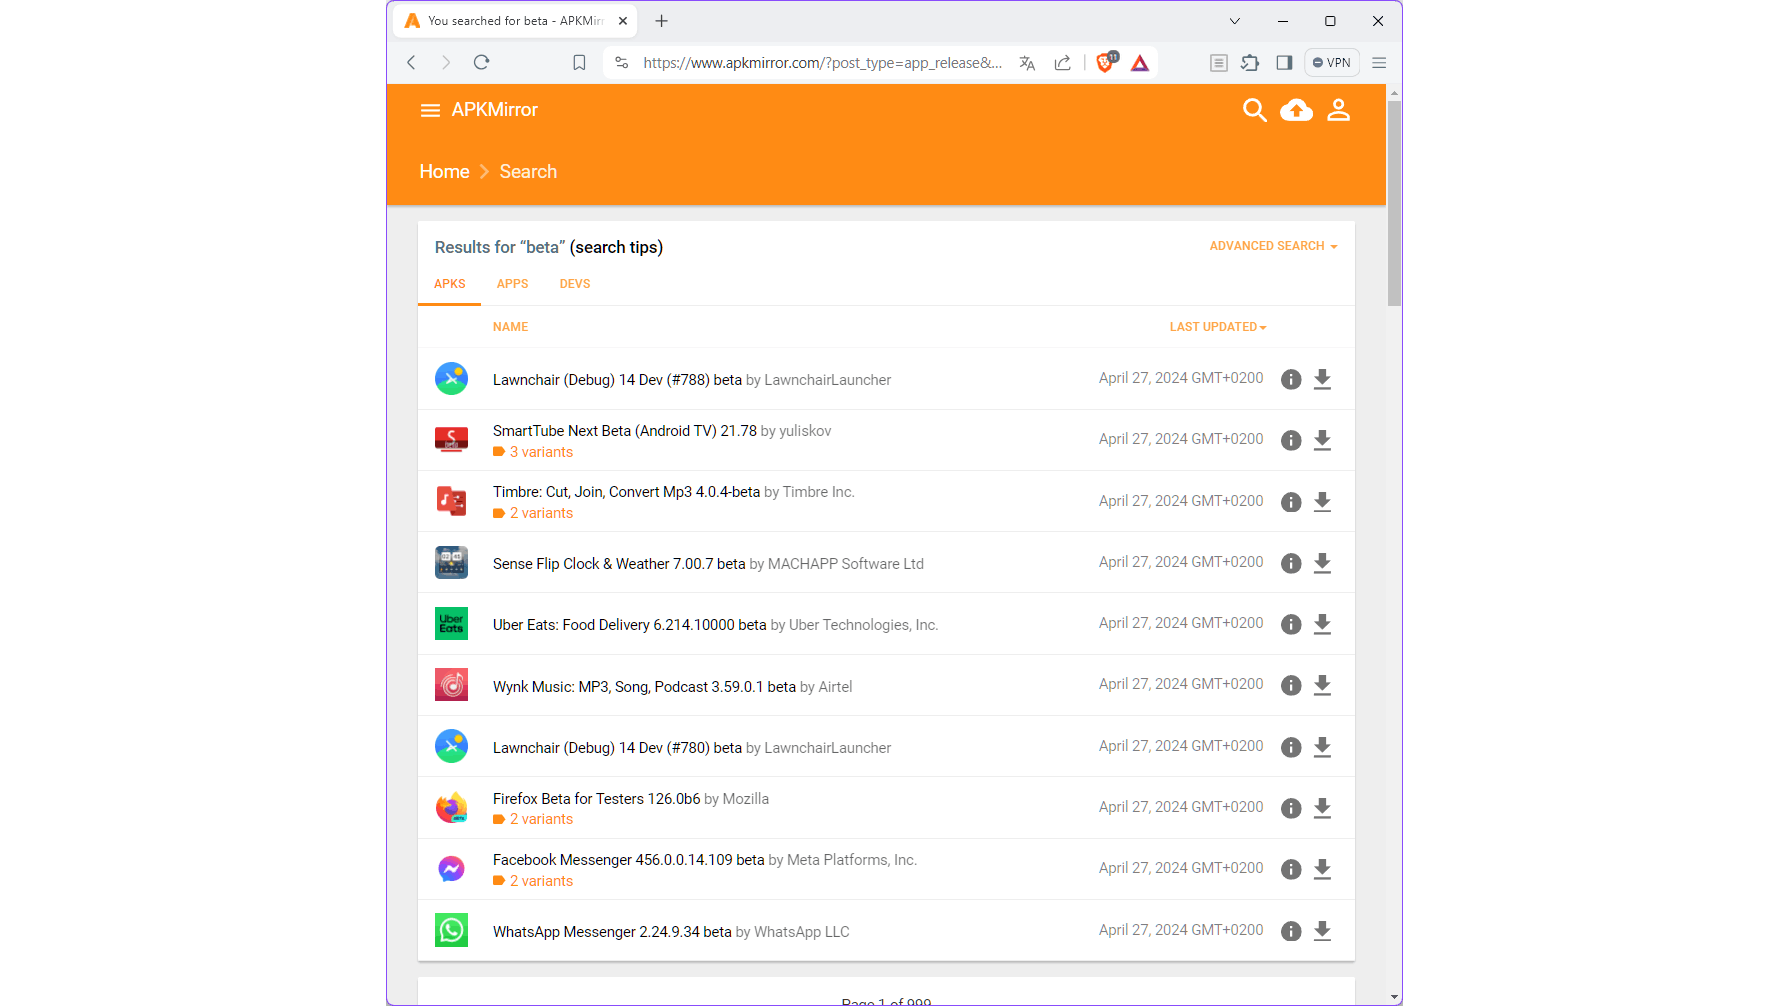View site information icon in address bar
The image size is (1788, 1006).
pos(621,62)
